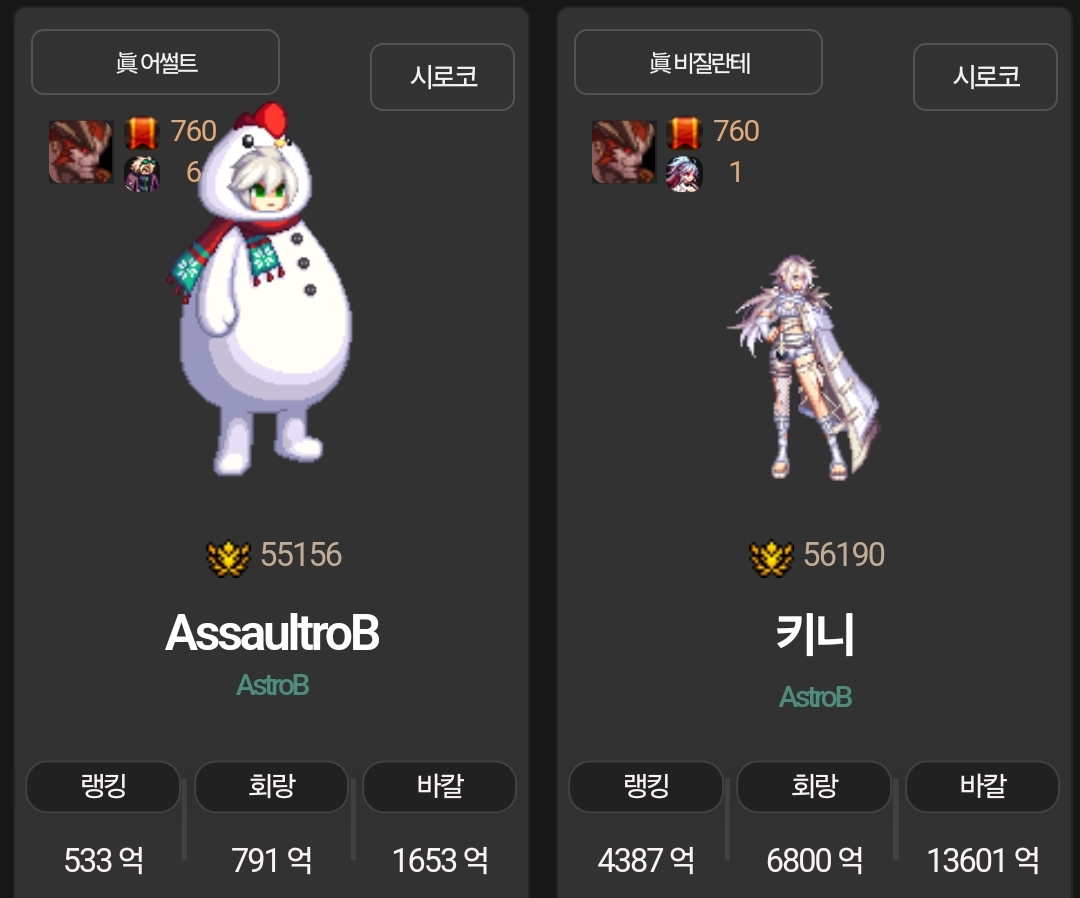Select the 회랑 tab on AssaultroB card
The width and height of the screenshot is (1080, 898).
[271, 786]
